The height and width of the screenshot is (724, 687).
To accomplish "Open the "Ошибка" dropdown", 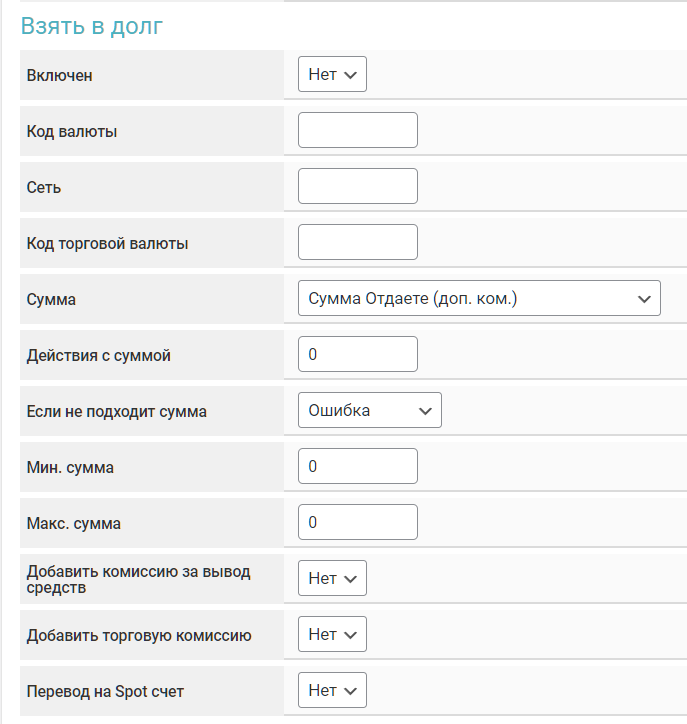I will click(x=369, y=410).
